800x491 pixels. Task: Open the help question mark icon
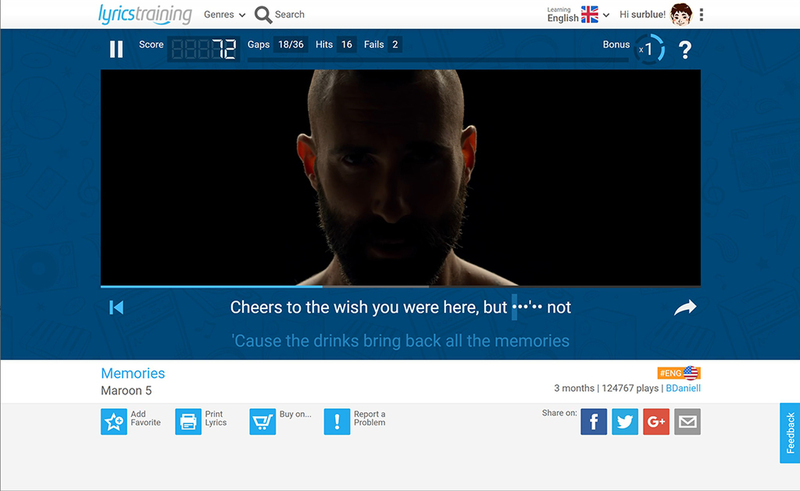point(685,50)
